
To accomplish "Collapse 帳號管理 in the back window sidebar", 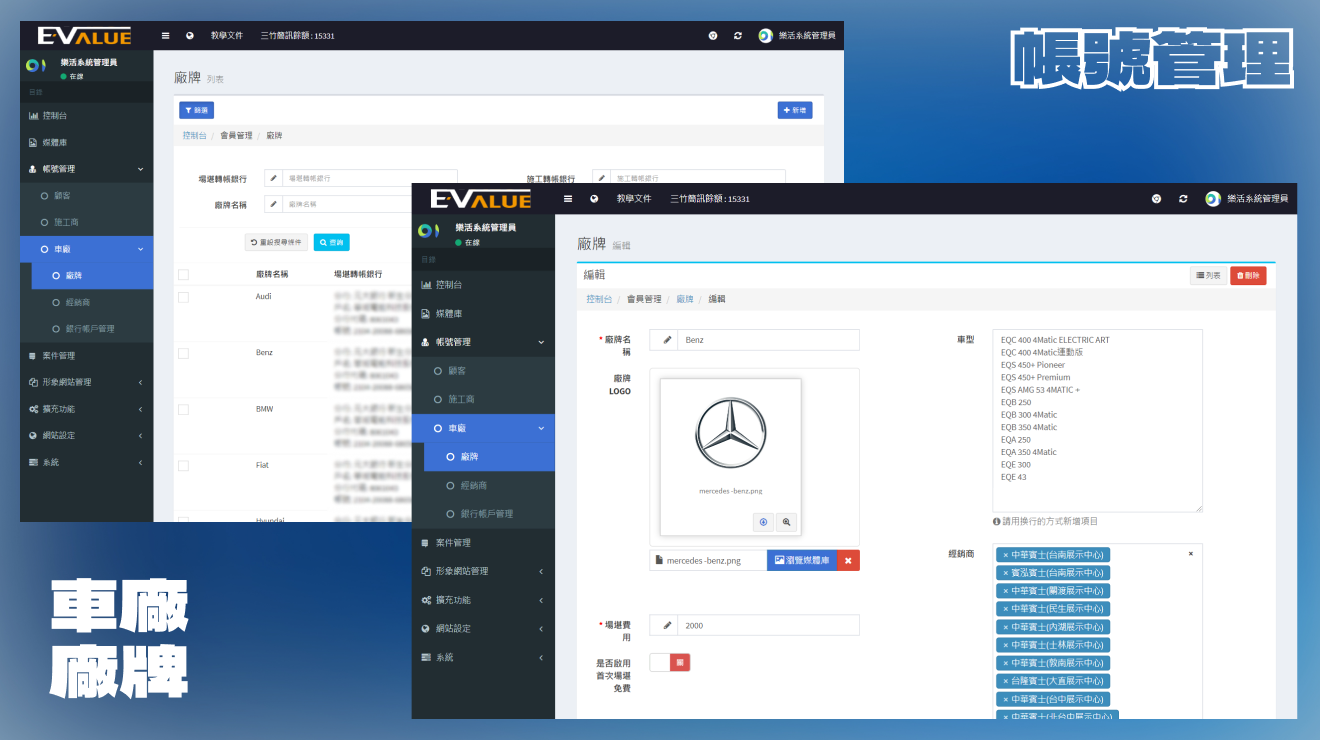I will [86, 169].
